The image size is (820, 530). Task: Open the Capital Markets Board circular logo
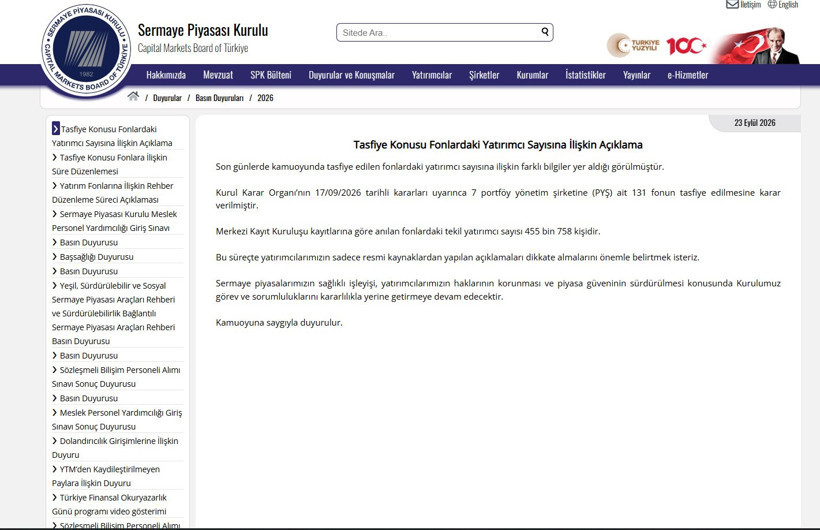pos(86,50)
